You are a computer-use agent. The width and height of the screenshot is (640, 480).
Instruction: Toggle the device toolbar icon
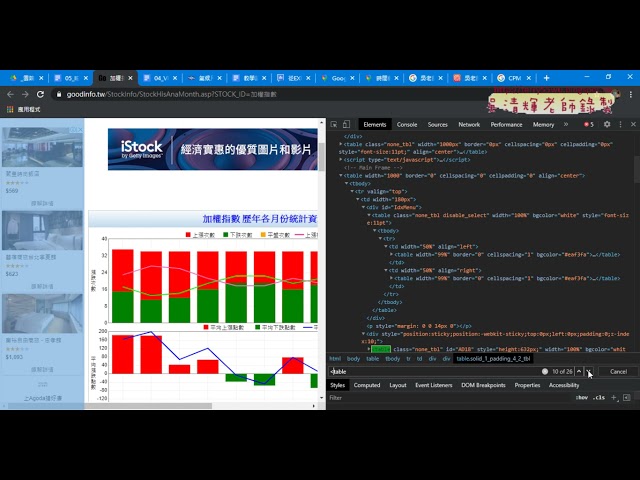346,124
